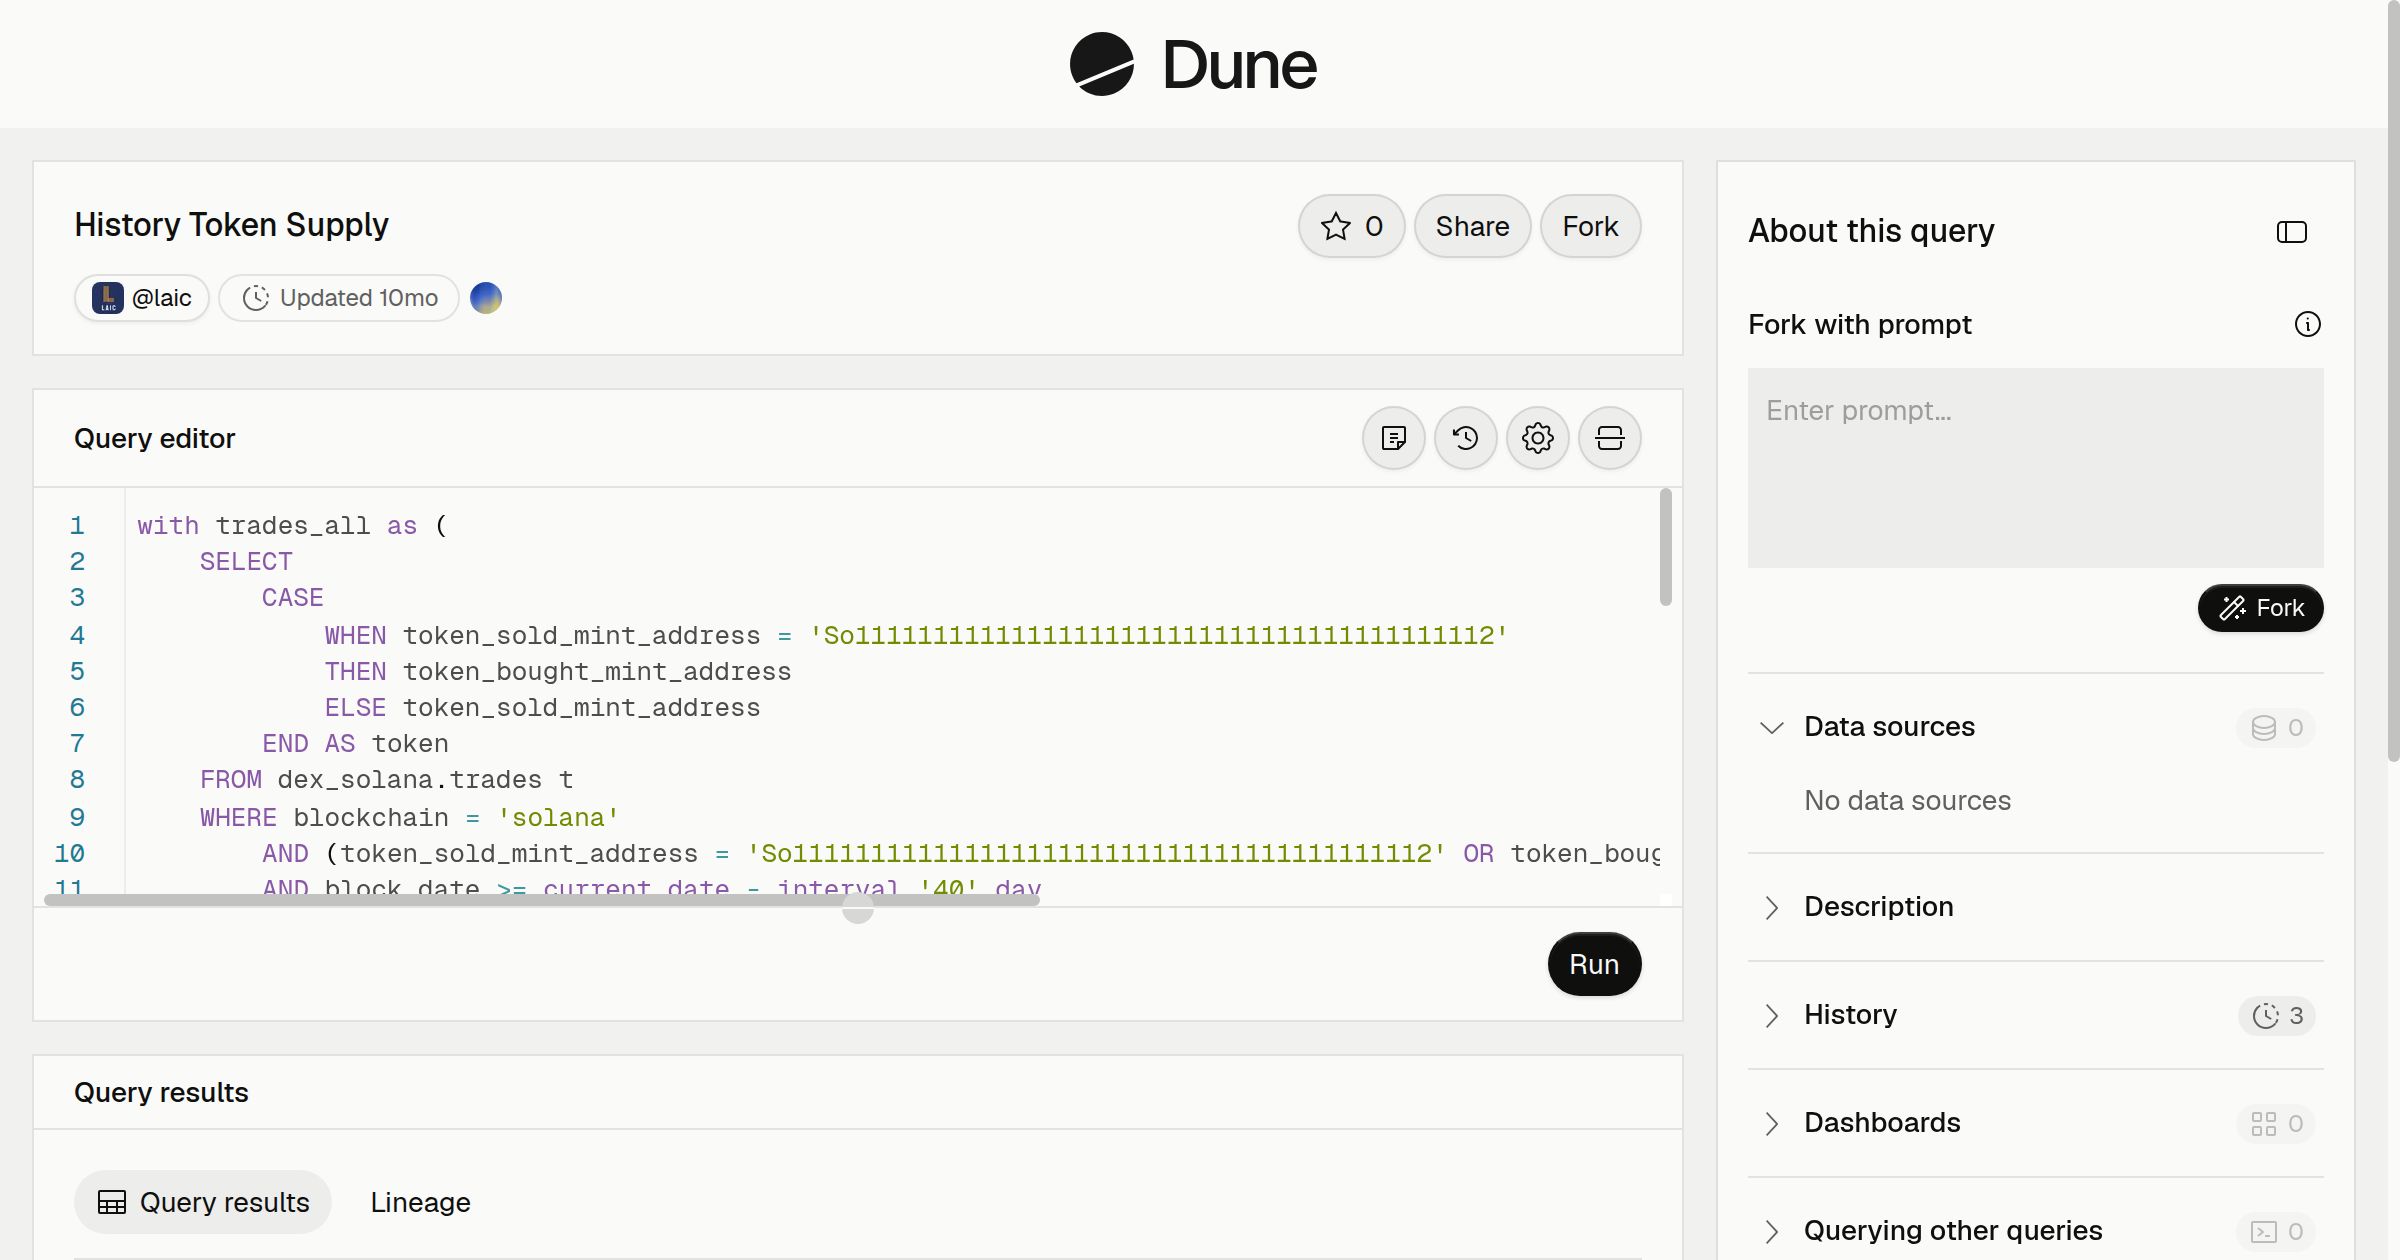2400x1260 pixels.
Task: Click the History Token Supply title
Action: pos(231,225)
